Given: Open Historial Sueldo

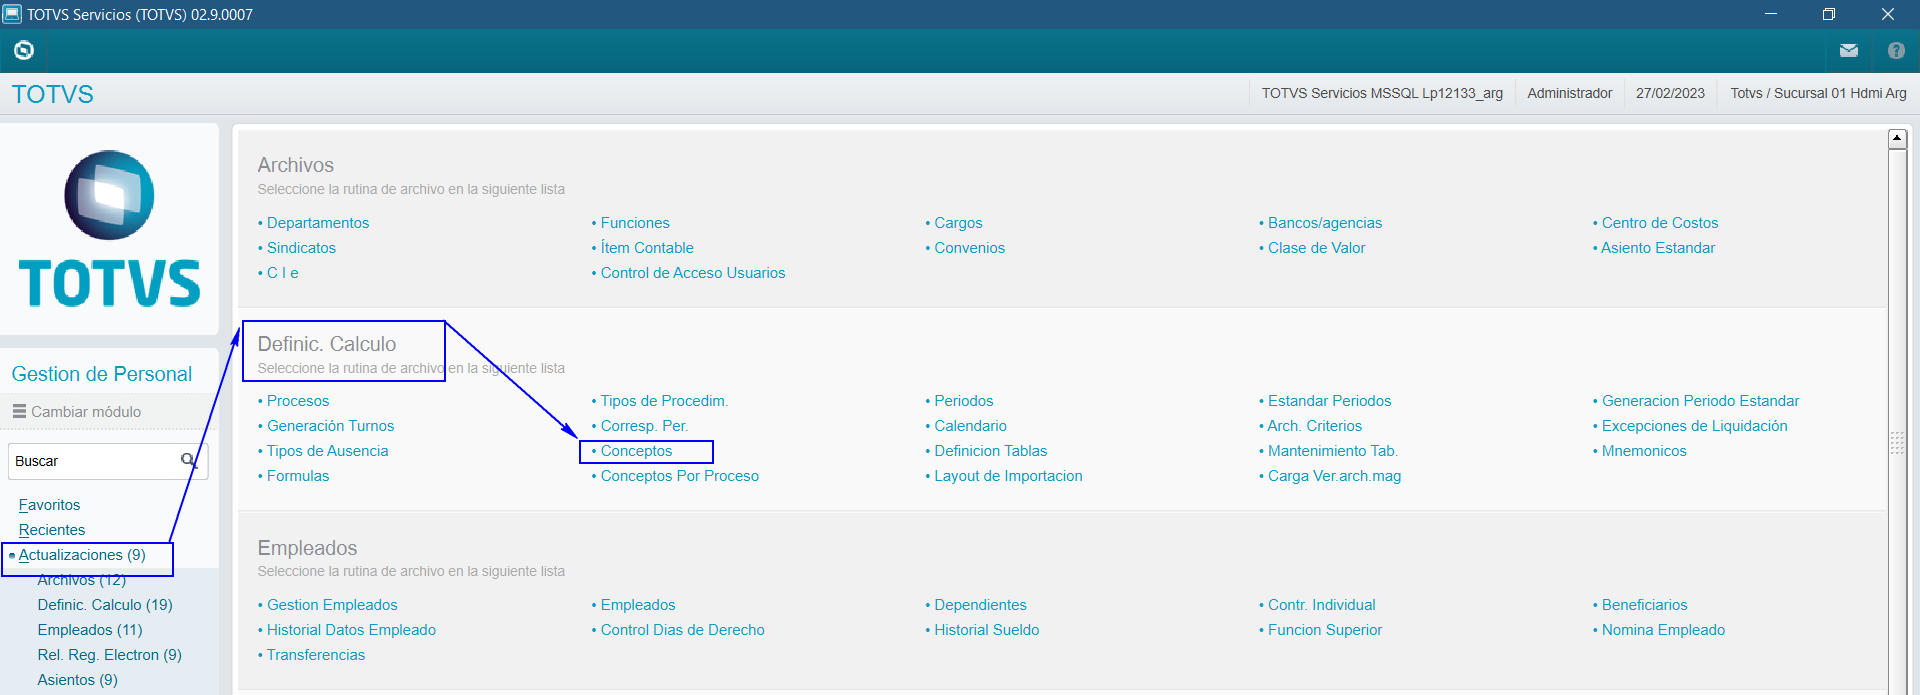Looking at the screenshot, I should [x=986, y=630].
